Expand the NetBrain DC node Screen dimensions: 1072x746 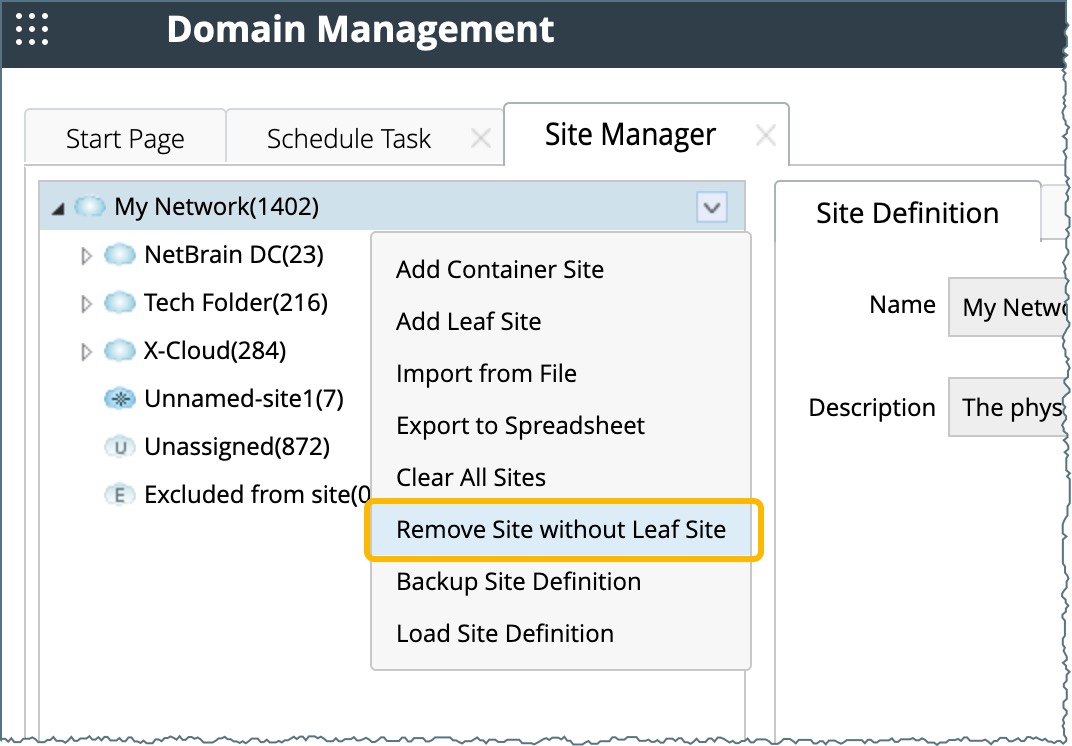point(86,256)
